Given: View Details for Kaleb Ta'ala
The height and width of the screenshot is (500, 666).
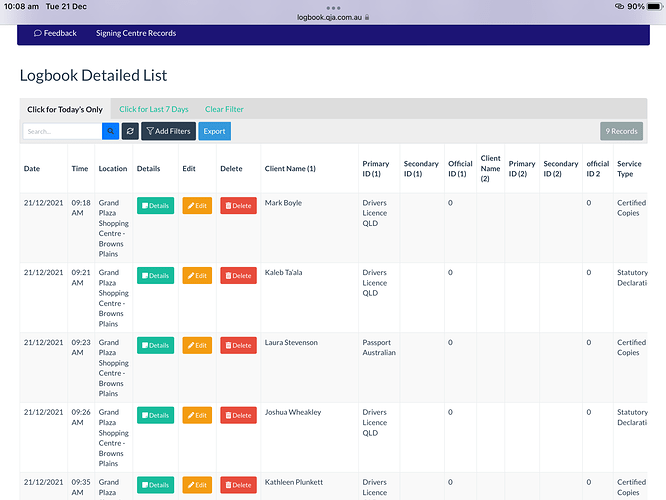Looking at the screenshot, I should (x=155, y=276).
